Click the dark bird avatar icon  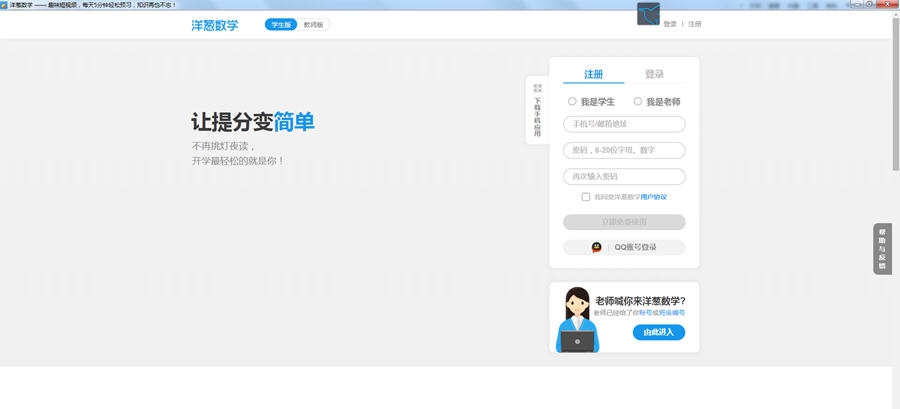pos(648,14)
